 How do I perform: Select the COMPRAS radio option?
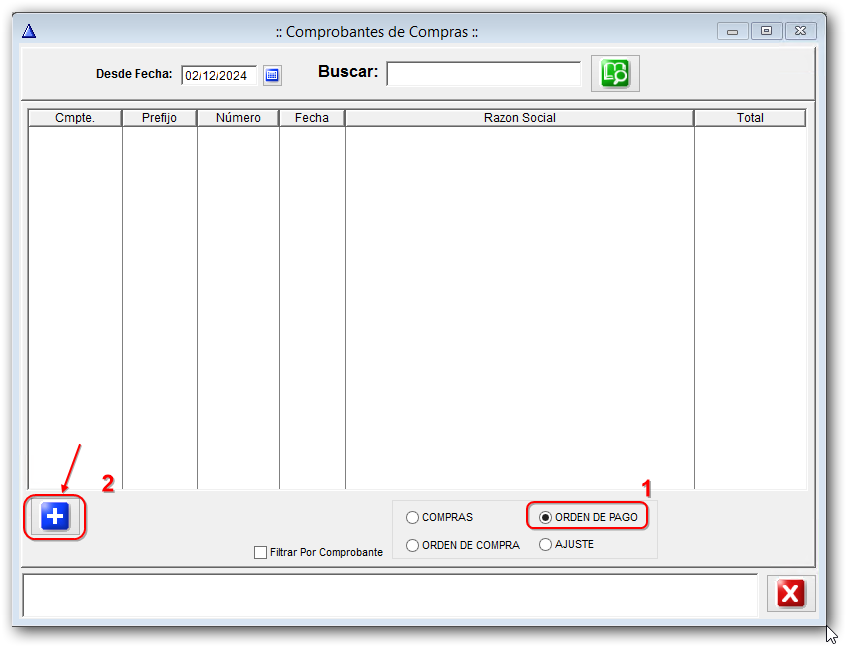pyautogui.click(x=413, y=518)
